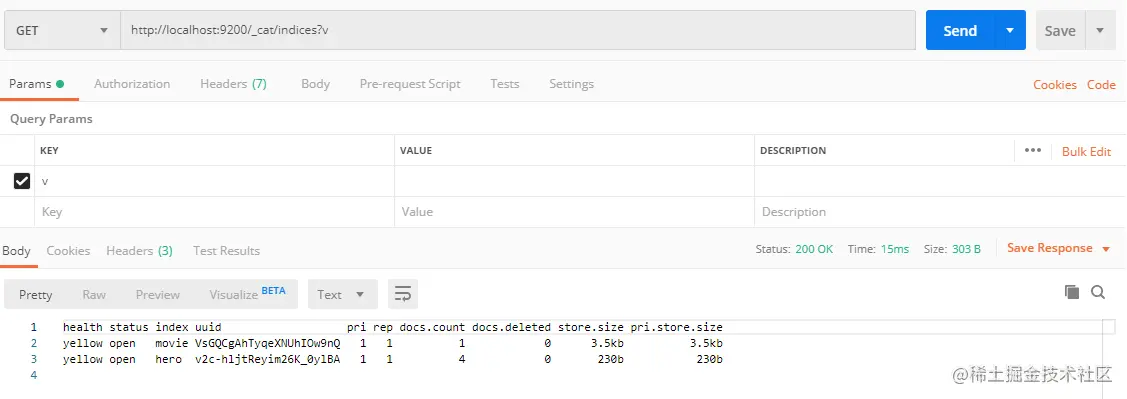Open the request Headers (7) tab
The width and height of the screenshot is (1127, 399).
pos(234,84)
